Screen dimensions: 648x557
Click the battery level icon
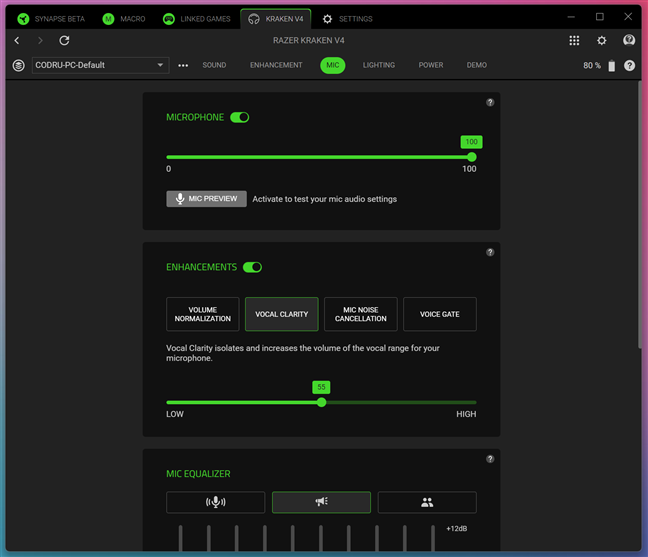(x=612, y=66)
